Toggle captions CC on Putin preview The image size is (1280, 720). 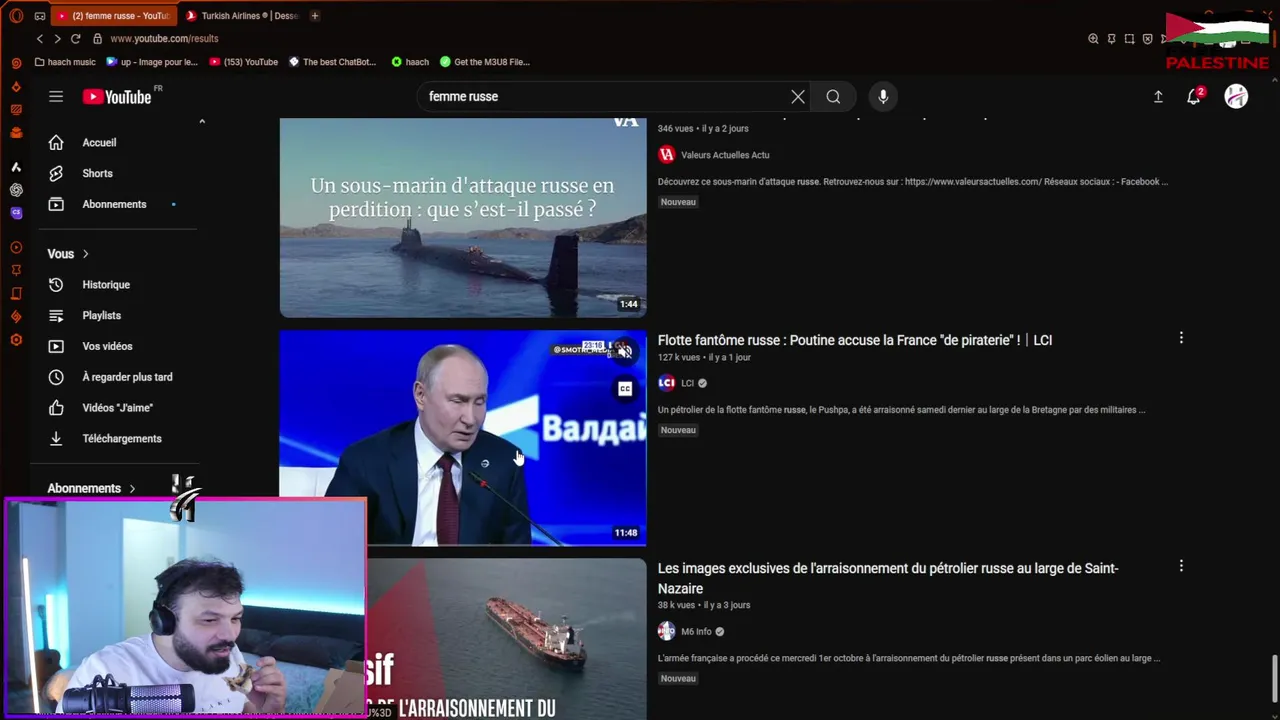(625, 389)
